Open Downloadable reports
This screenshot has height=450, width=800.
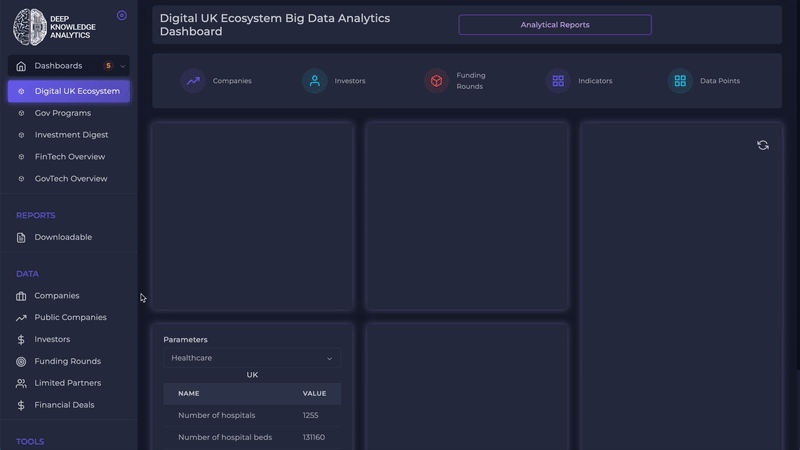pyautogui.click(x=63, y=237)
